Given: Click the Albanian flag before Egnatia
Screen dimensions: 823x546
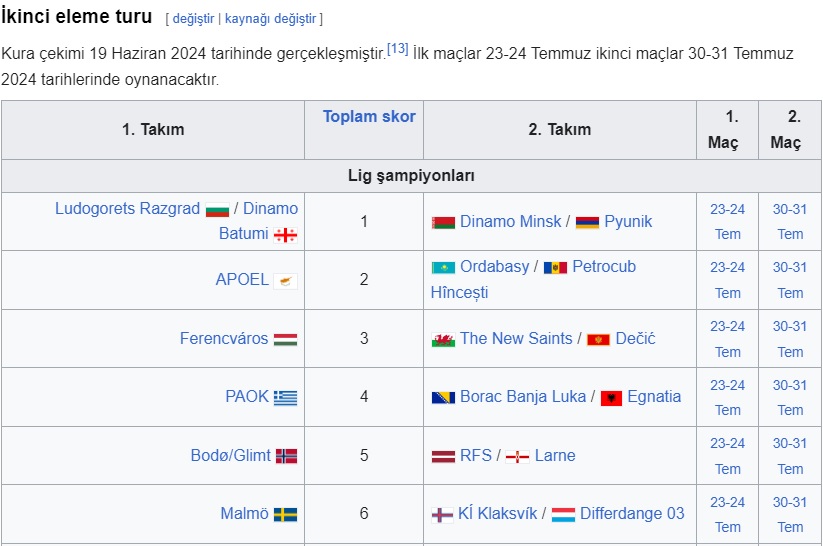Looking at the screenshot, I should click(x=611, y=398).
